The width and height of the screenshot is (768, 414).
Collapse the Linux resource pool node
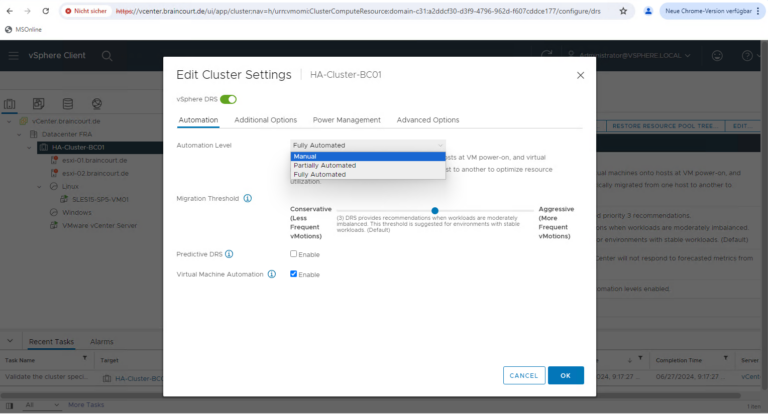point(39,186)
